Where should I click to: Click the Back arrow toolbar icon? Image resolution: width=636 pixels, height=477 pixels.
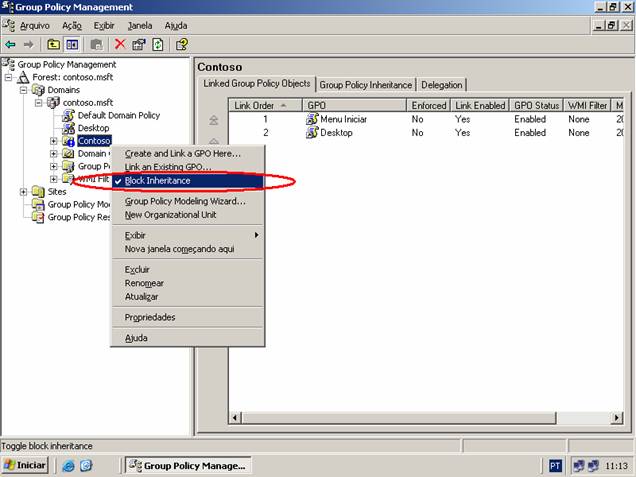(x=10, y=44)
